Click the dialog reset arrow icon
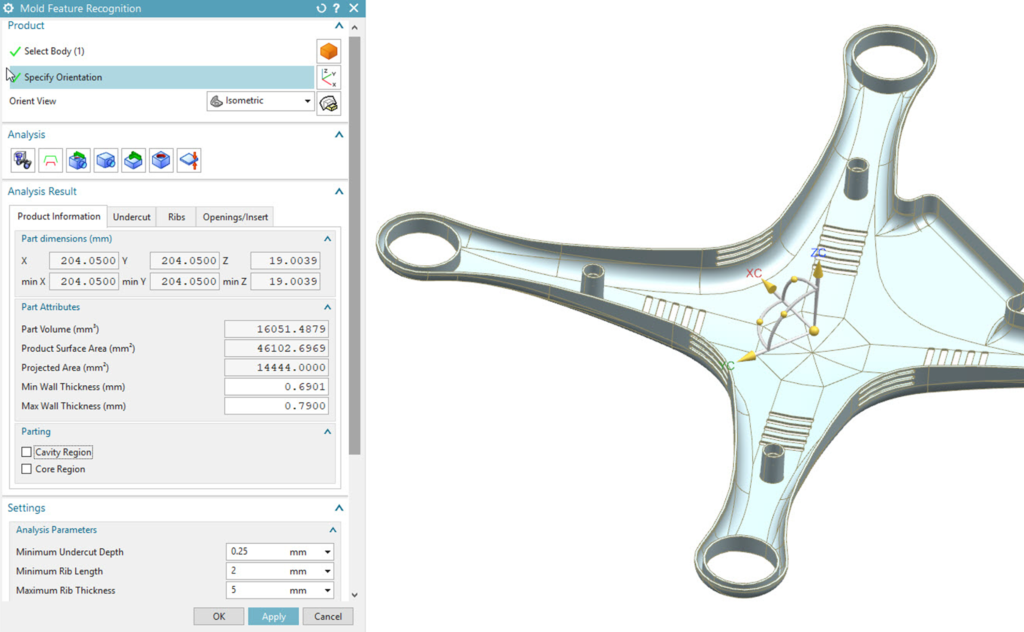Screen dimensions: 1024x632 coord(321,8)
